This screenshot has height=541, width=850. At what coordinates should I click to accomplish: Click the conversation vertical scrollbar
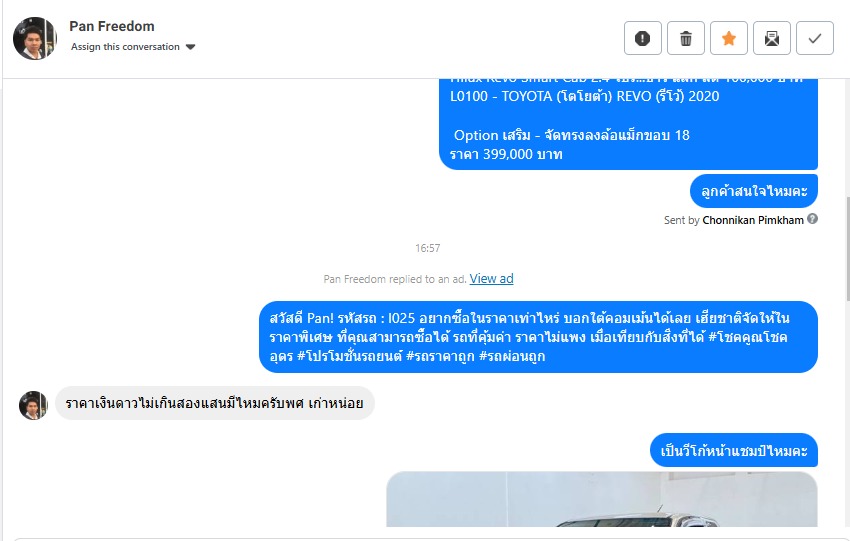pos(846,248)
